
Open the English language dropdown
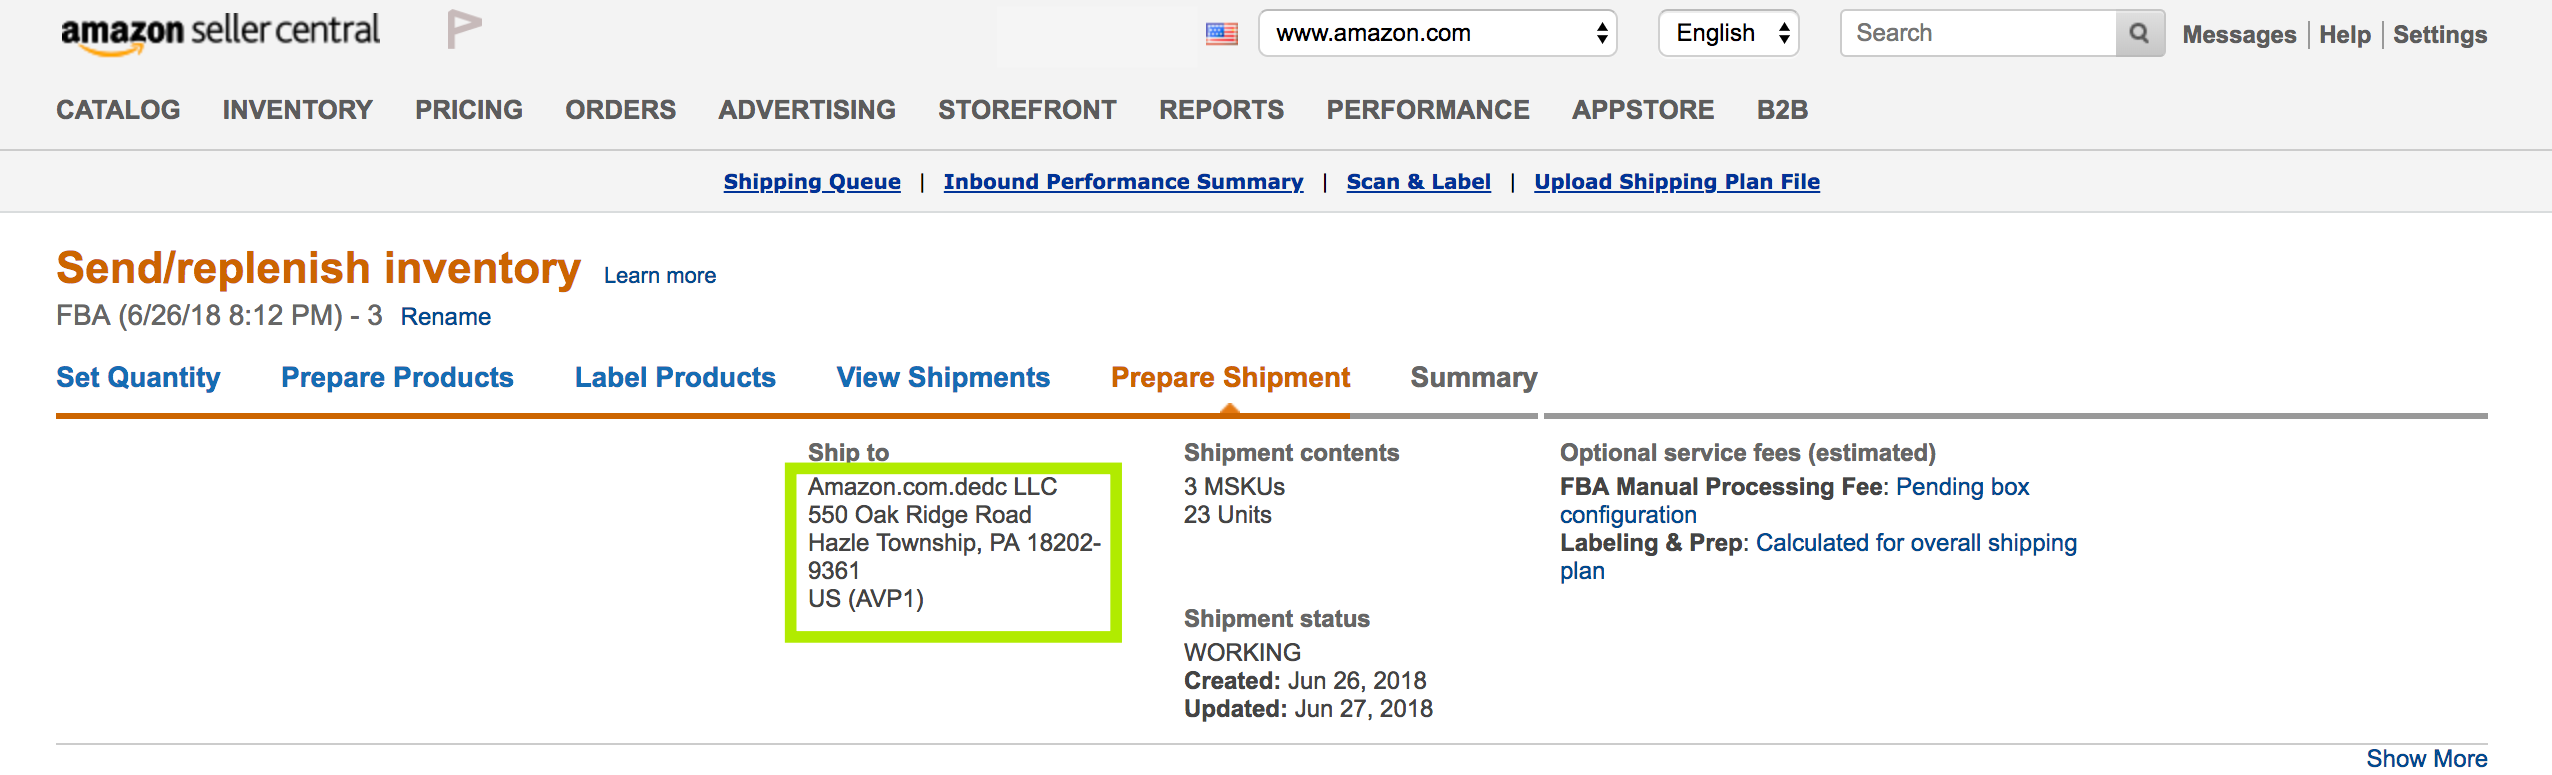(1728, 33)
